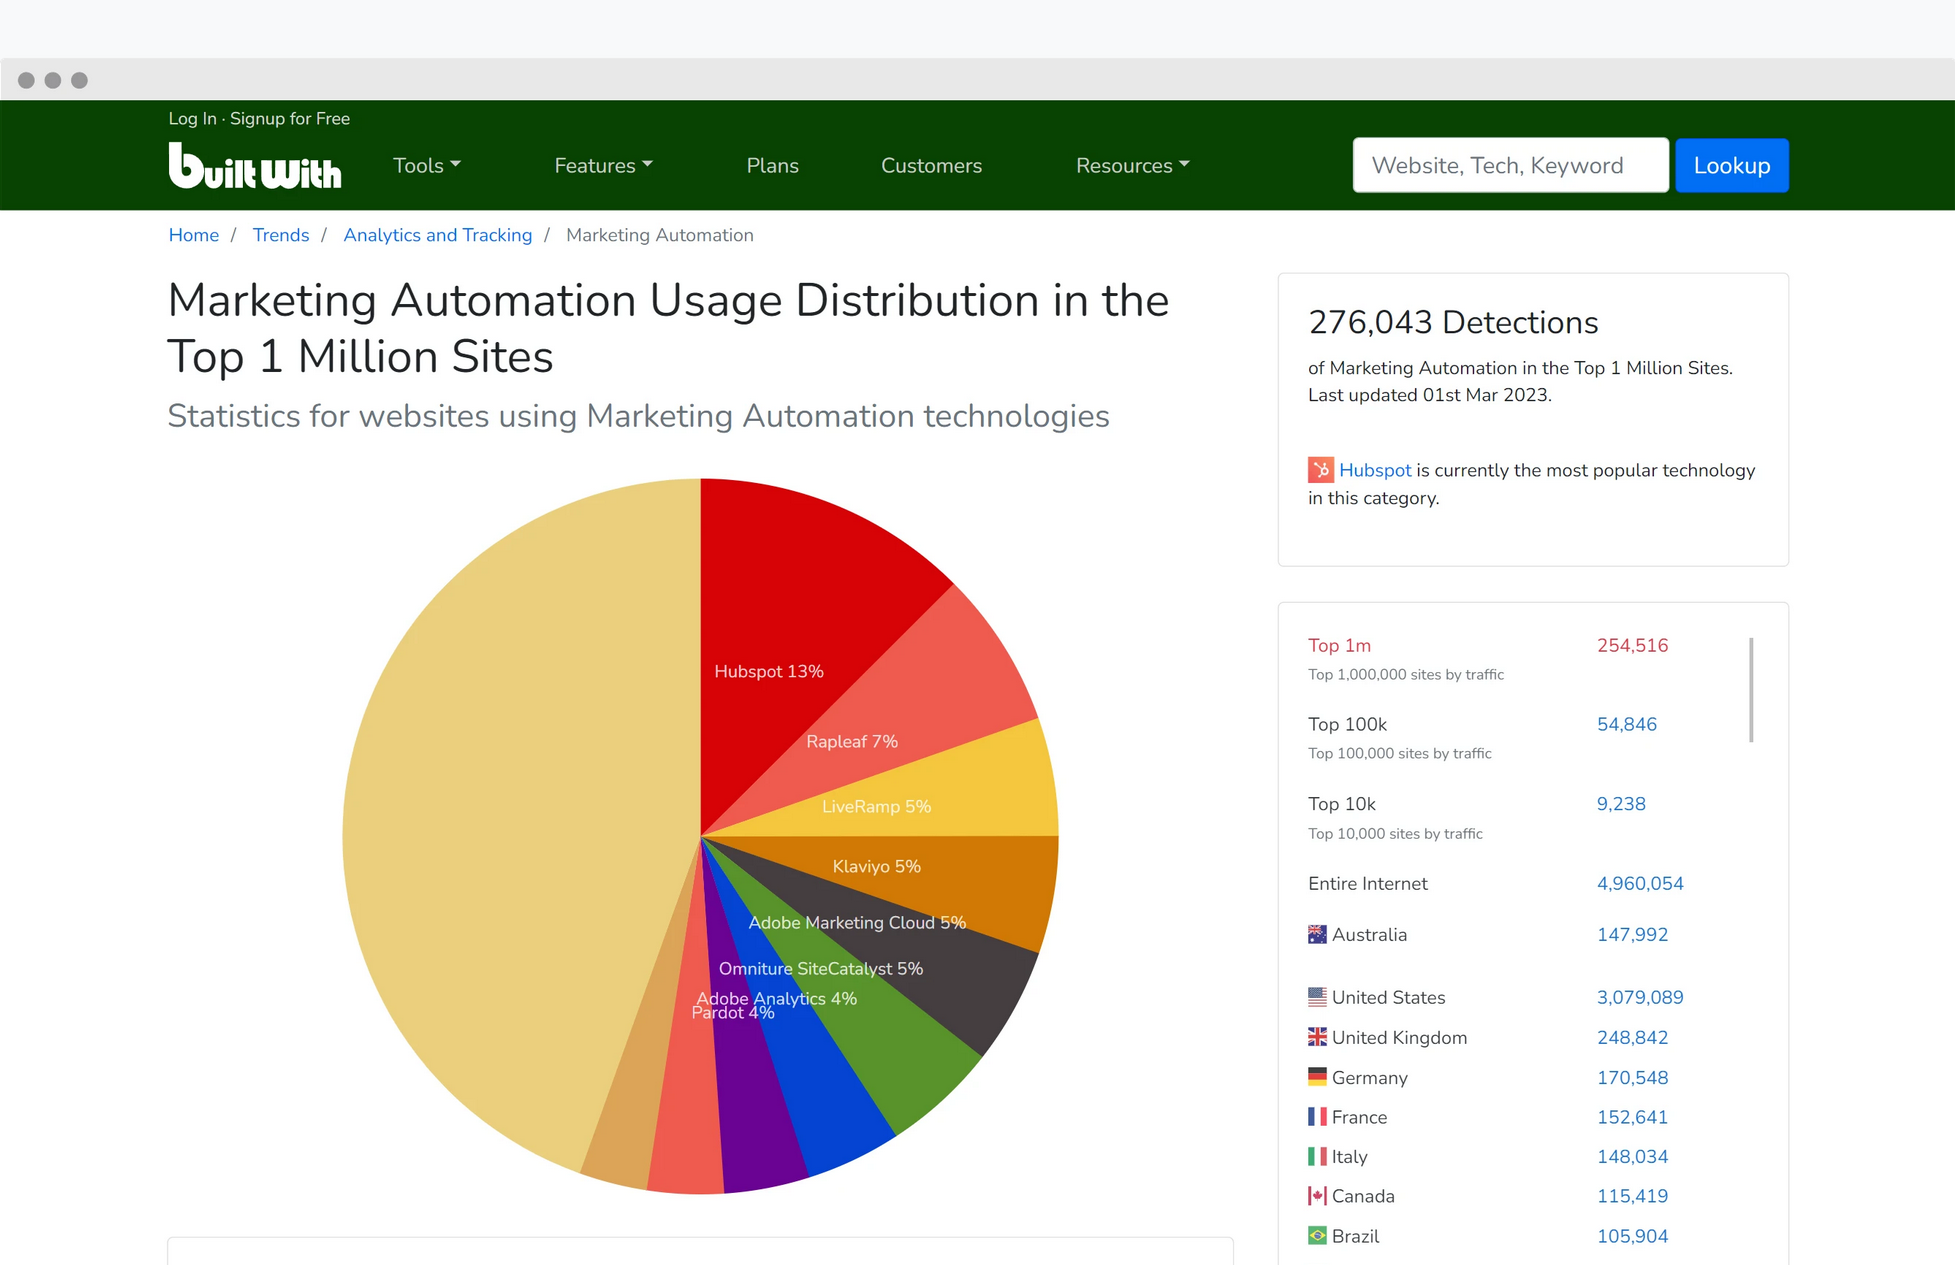Click the United States flag icon
Screen dimensions: 1955x1265
[1316, 997]
